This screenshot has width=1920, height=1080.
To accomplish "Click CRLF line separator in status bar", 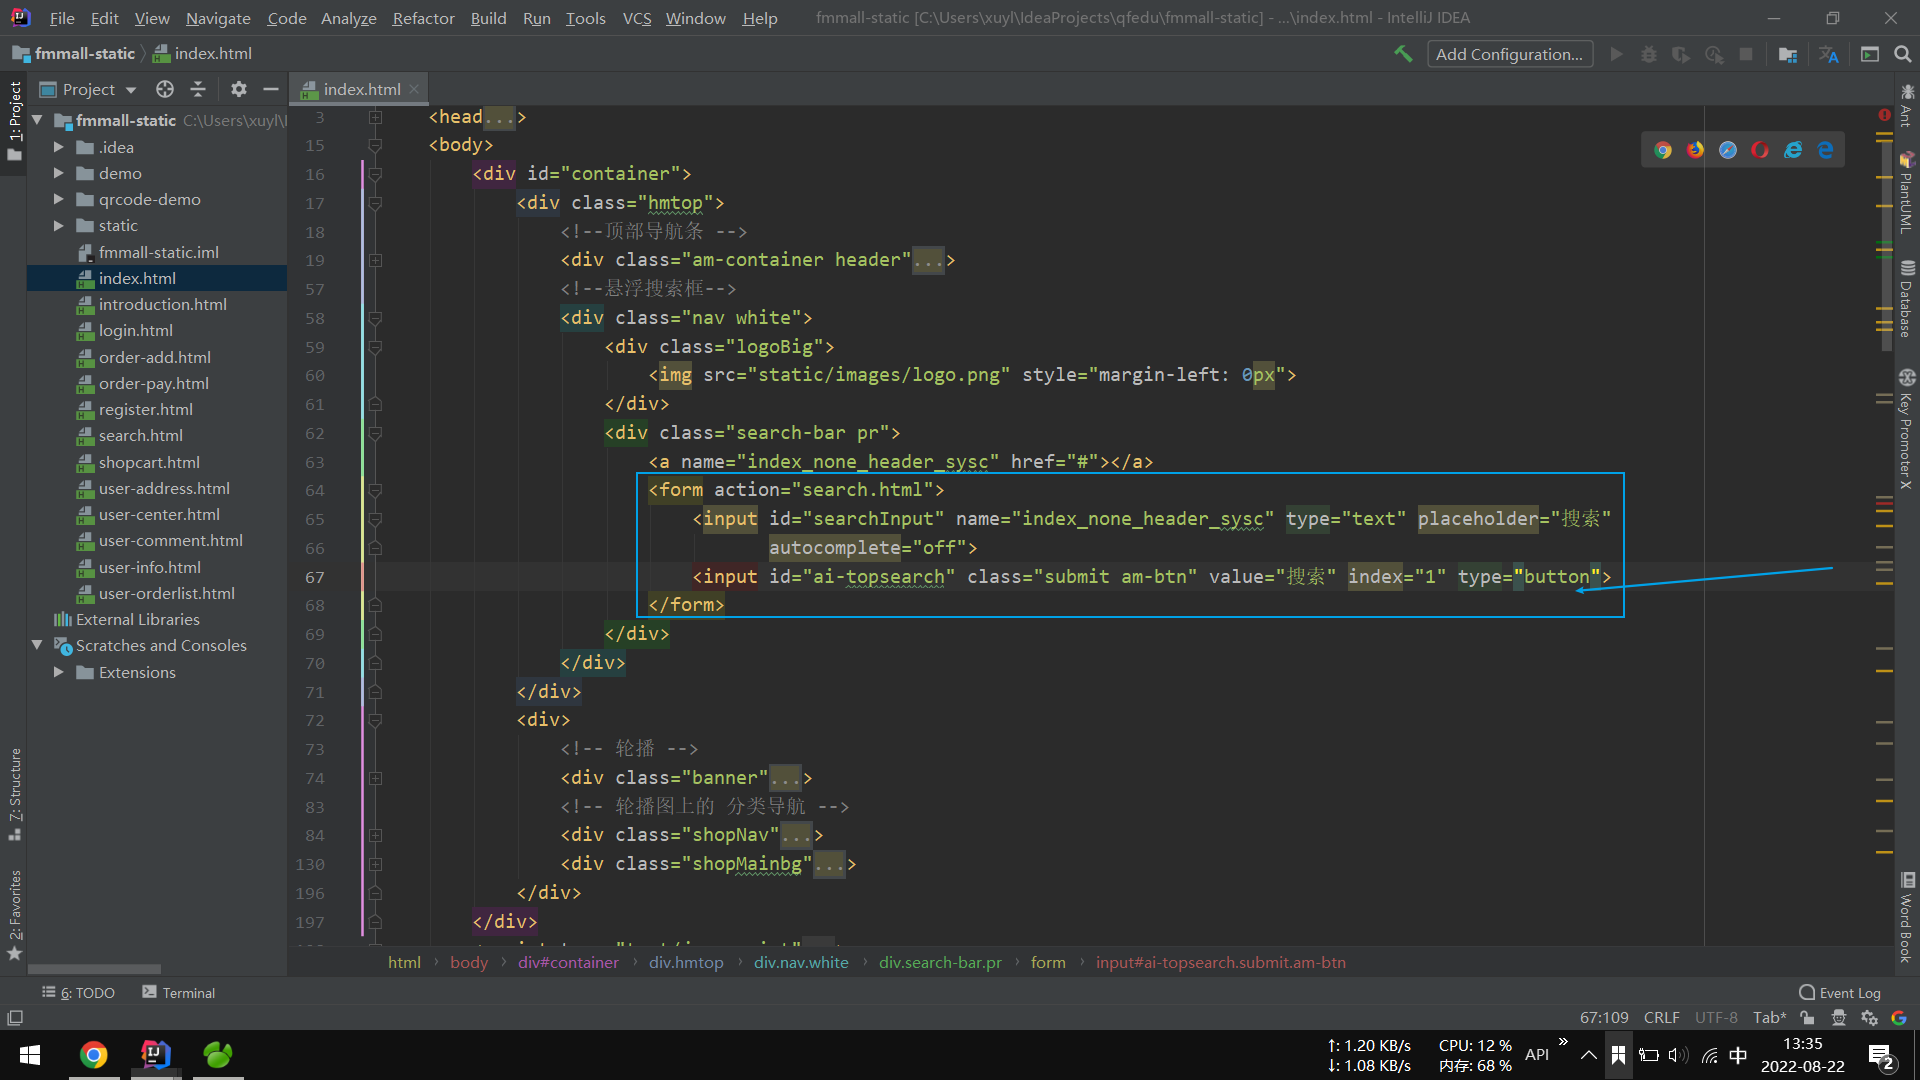I will pyautogui.click(x=1662, y=1018).
